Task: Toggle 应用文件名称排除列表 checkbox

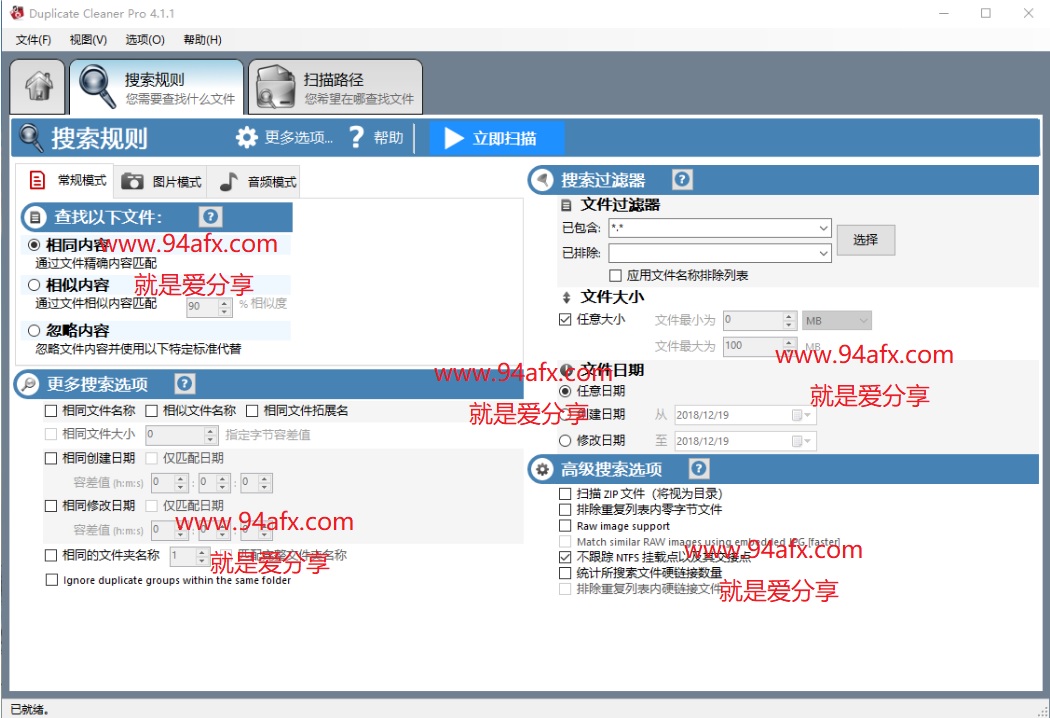Action: click(x=615, y=275)
